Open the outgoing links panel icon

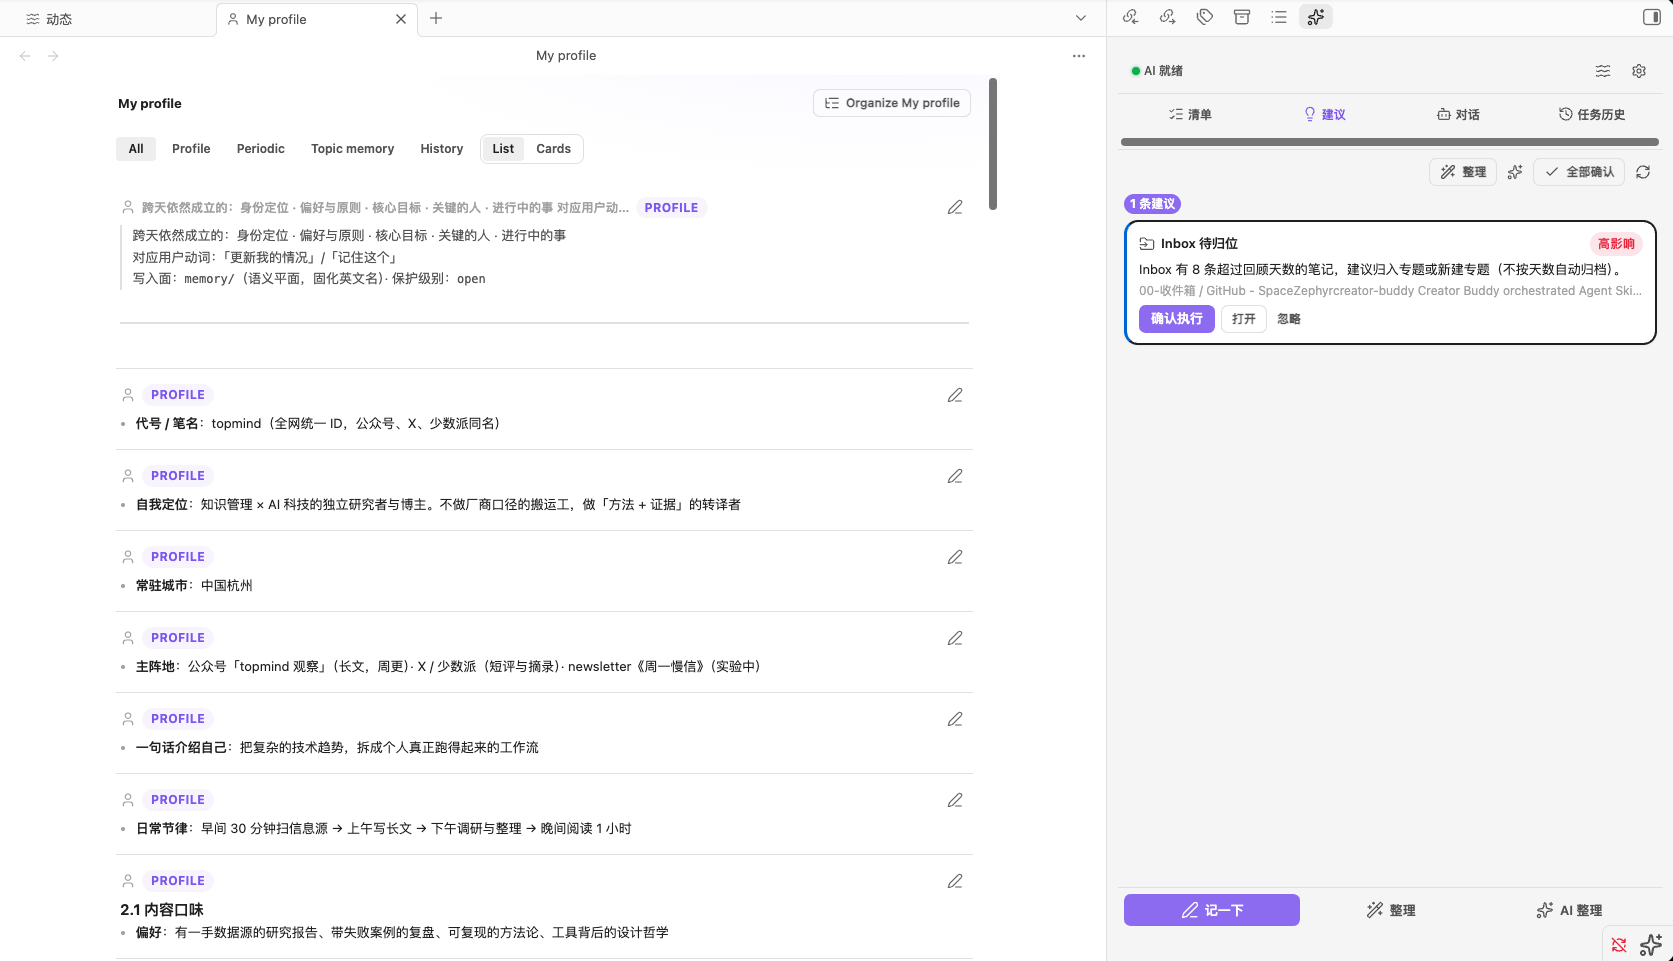pos(1167,17)
